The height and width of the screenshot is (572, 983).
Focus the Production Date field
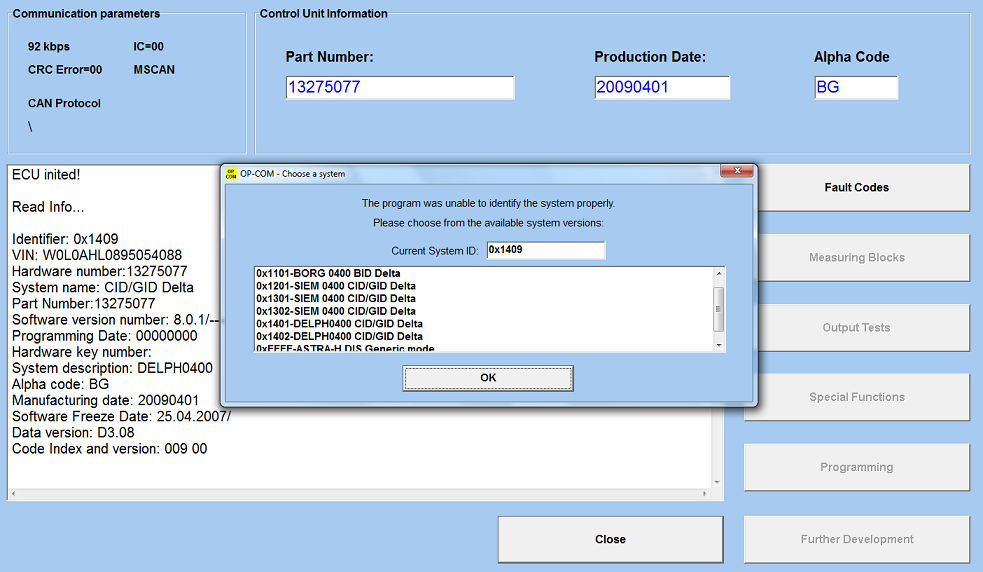(661, 88)
